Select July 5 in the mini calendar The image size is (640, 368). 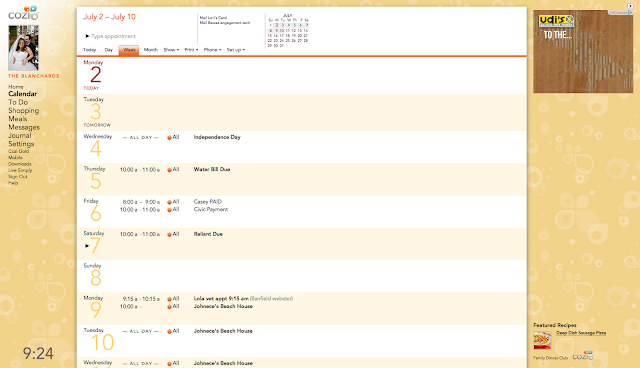[294, 25]
